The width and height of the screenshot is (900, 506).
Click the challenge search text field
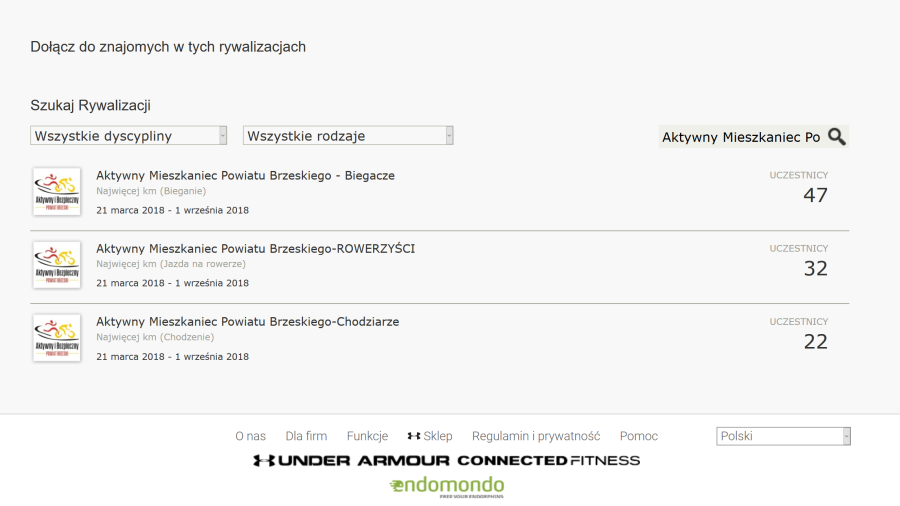(740, 137)
